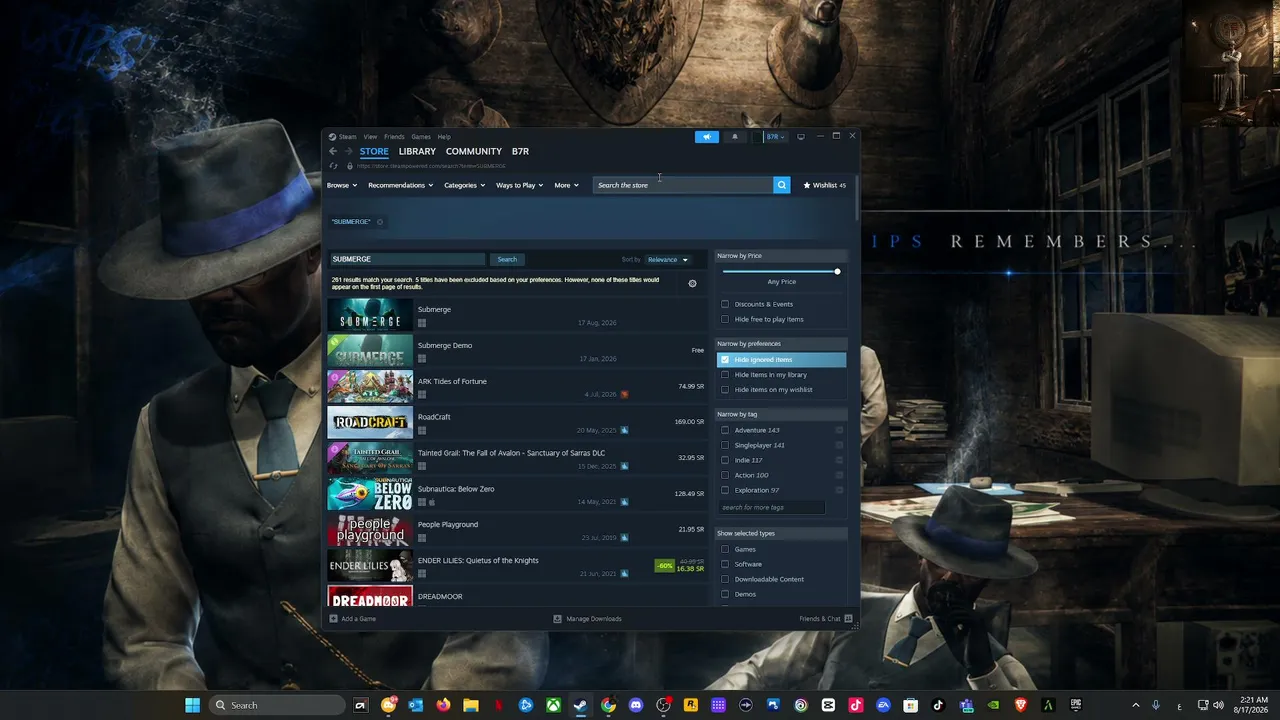Switch to the COMMUNITY tab
Screen dimensions: 1280x720
tap(474, 151)
